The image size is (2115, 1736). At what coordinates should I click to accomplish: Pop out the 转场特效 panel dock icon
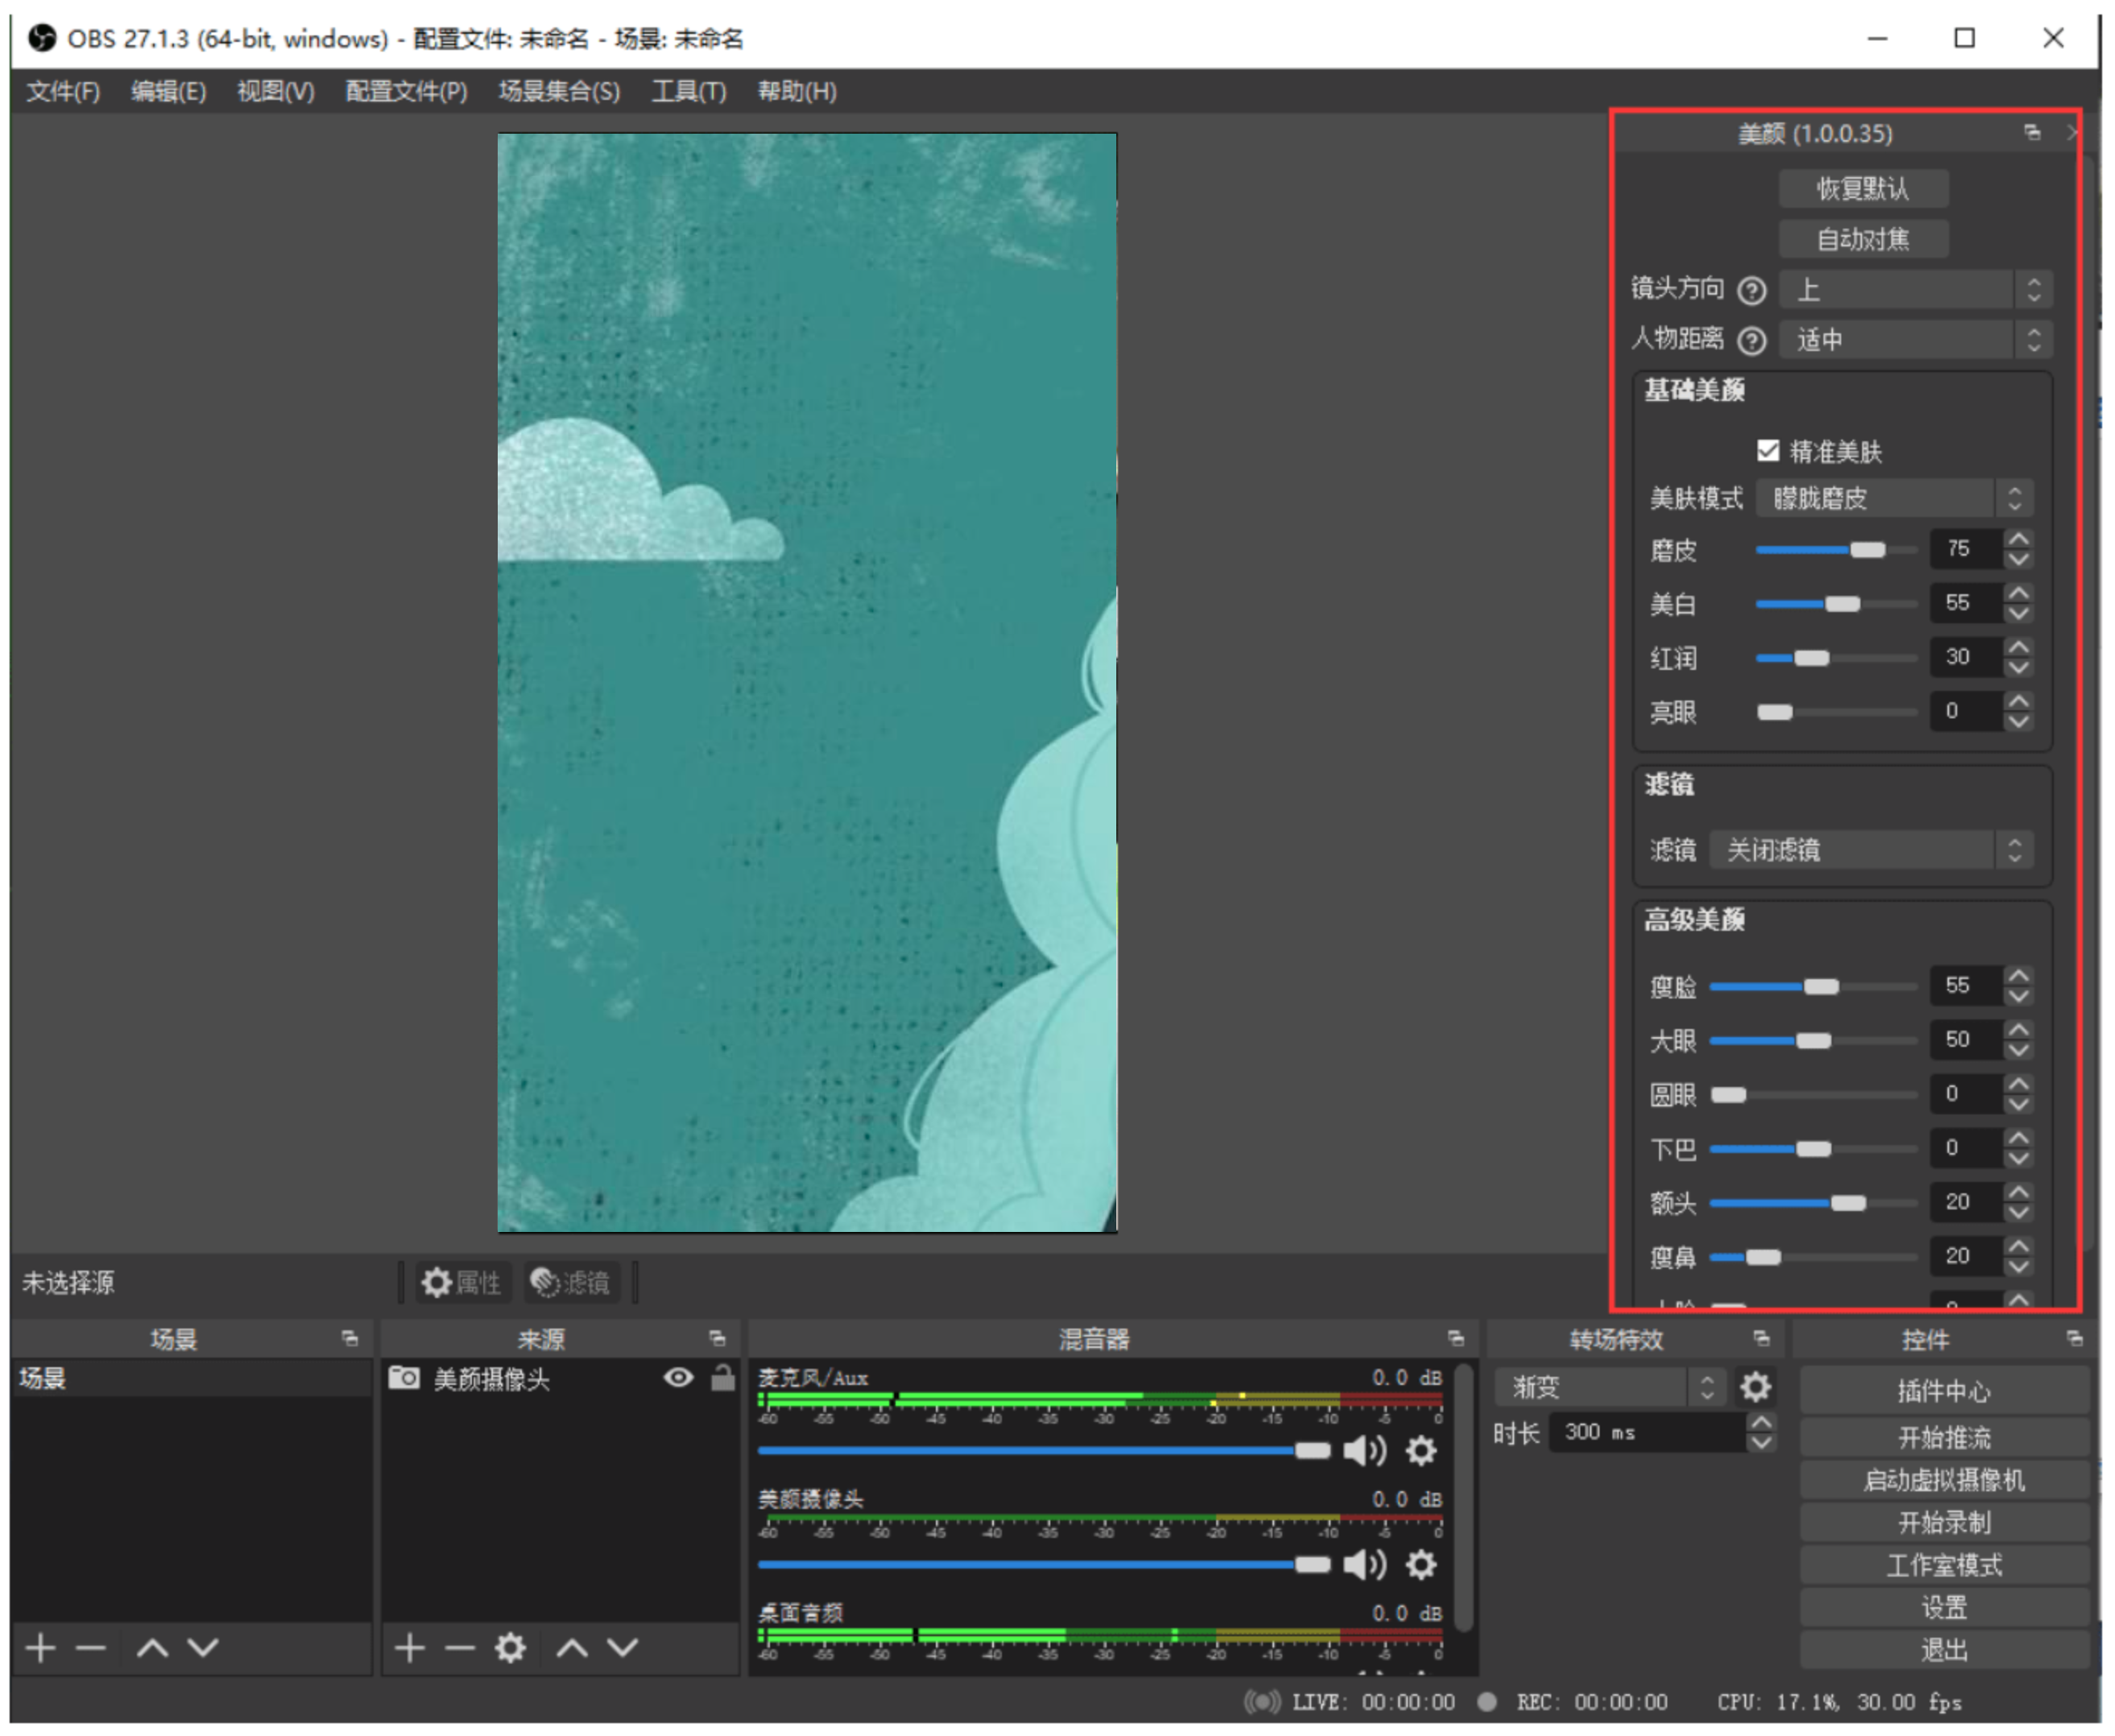pyautogui.click(x=1762, y=1338)
